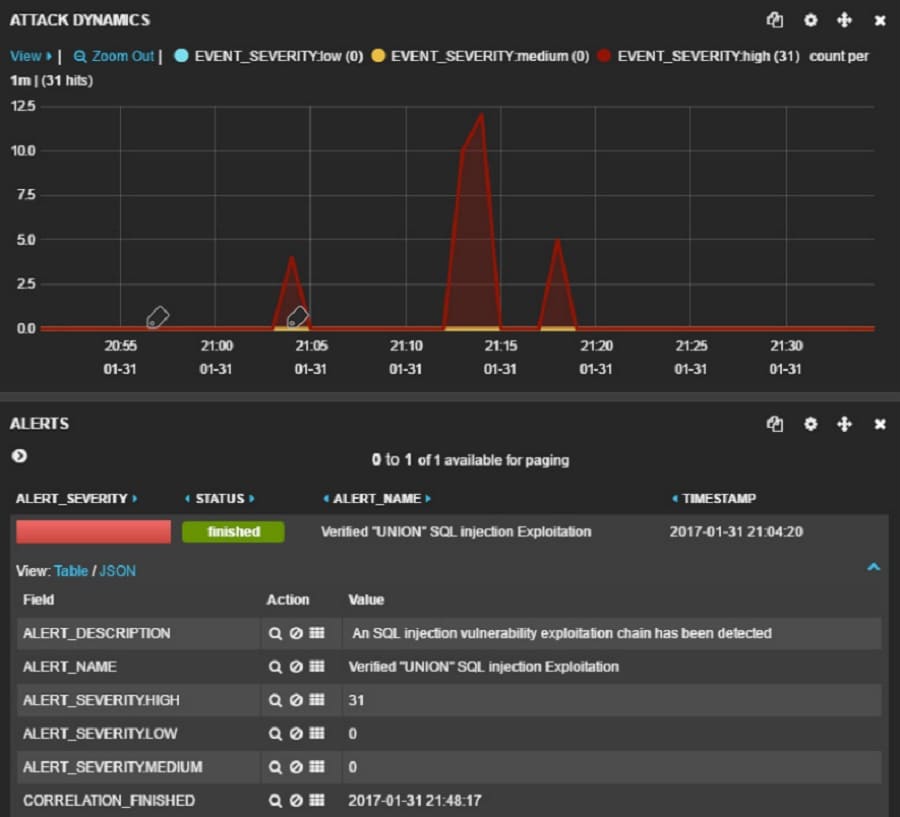Toggle the column icon for ALERT_SEVERITY.MEDIUM
Screen dimensions: 900x817
pyautogui.click(x=317, y=766)
